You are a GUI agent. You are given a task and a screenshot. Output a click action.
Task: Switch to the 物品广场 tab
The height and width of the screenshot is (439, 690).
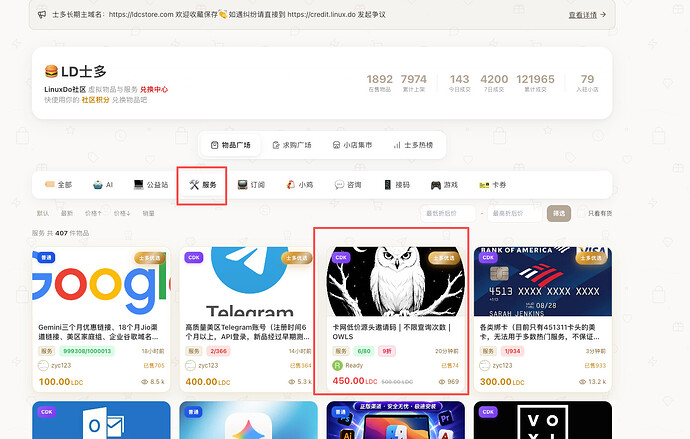coord(231,145)
